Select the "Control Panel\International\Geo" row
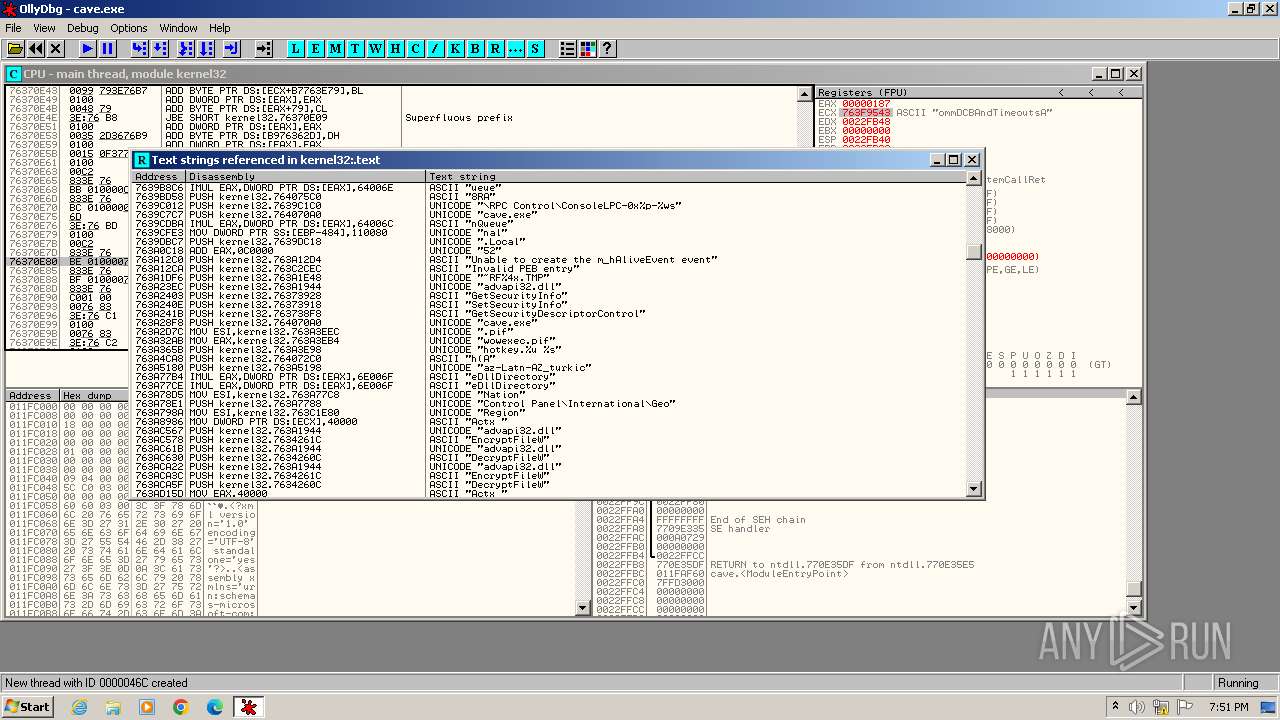1280x720 pixels. pos(549,403)
